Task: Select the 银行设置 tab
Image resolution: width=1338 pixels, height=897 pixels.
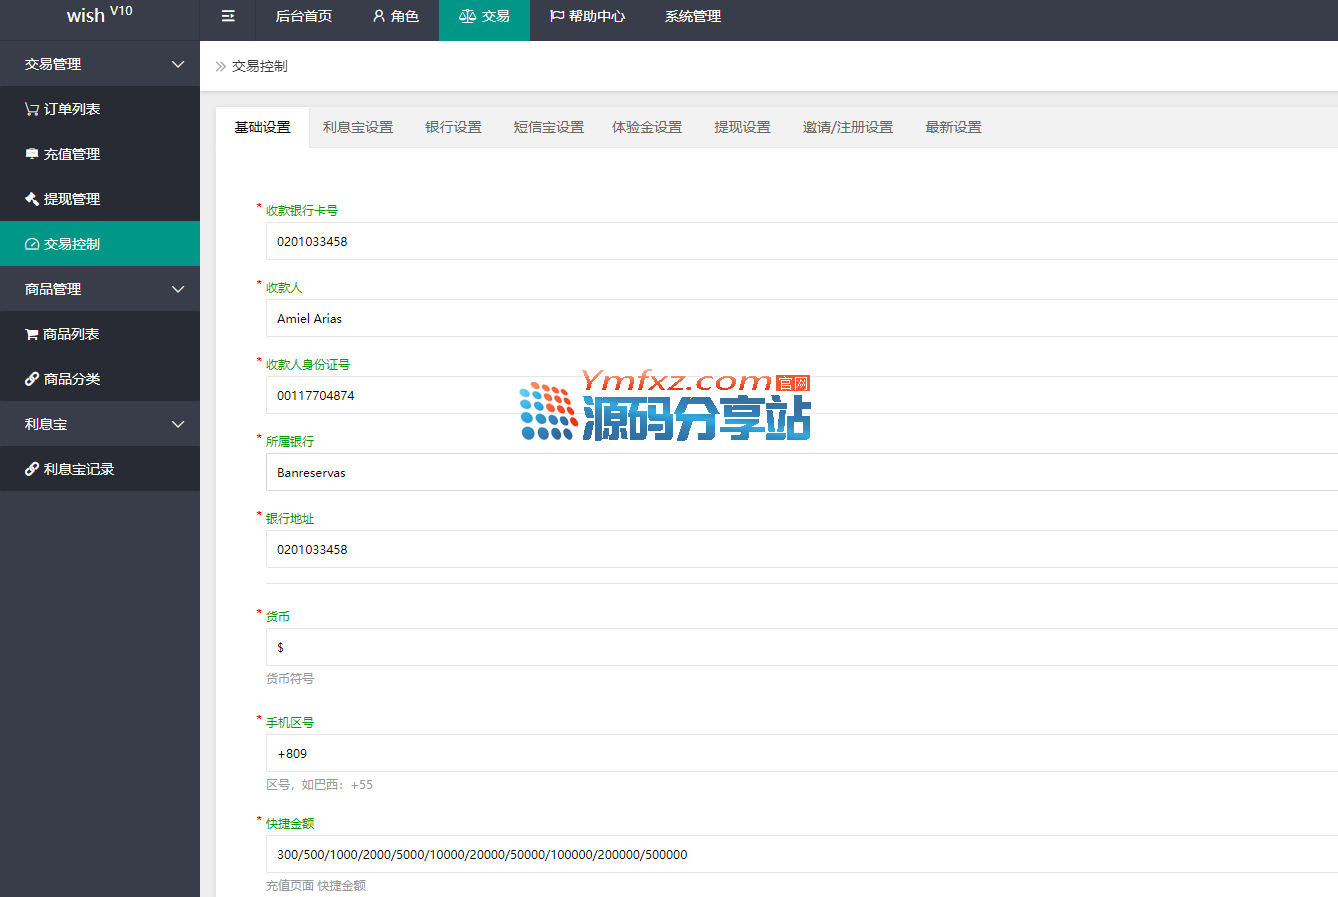Action: point(453,127)
